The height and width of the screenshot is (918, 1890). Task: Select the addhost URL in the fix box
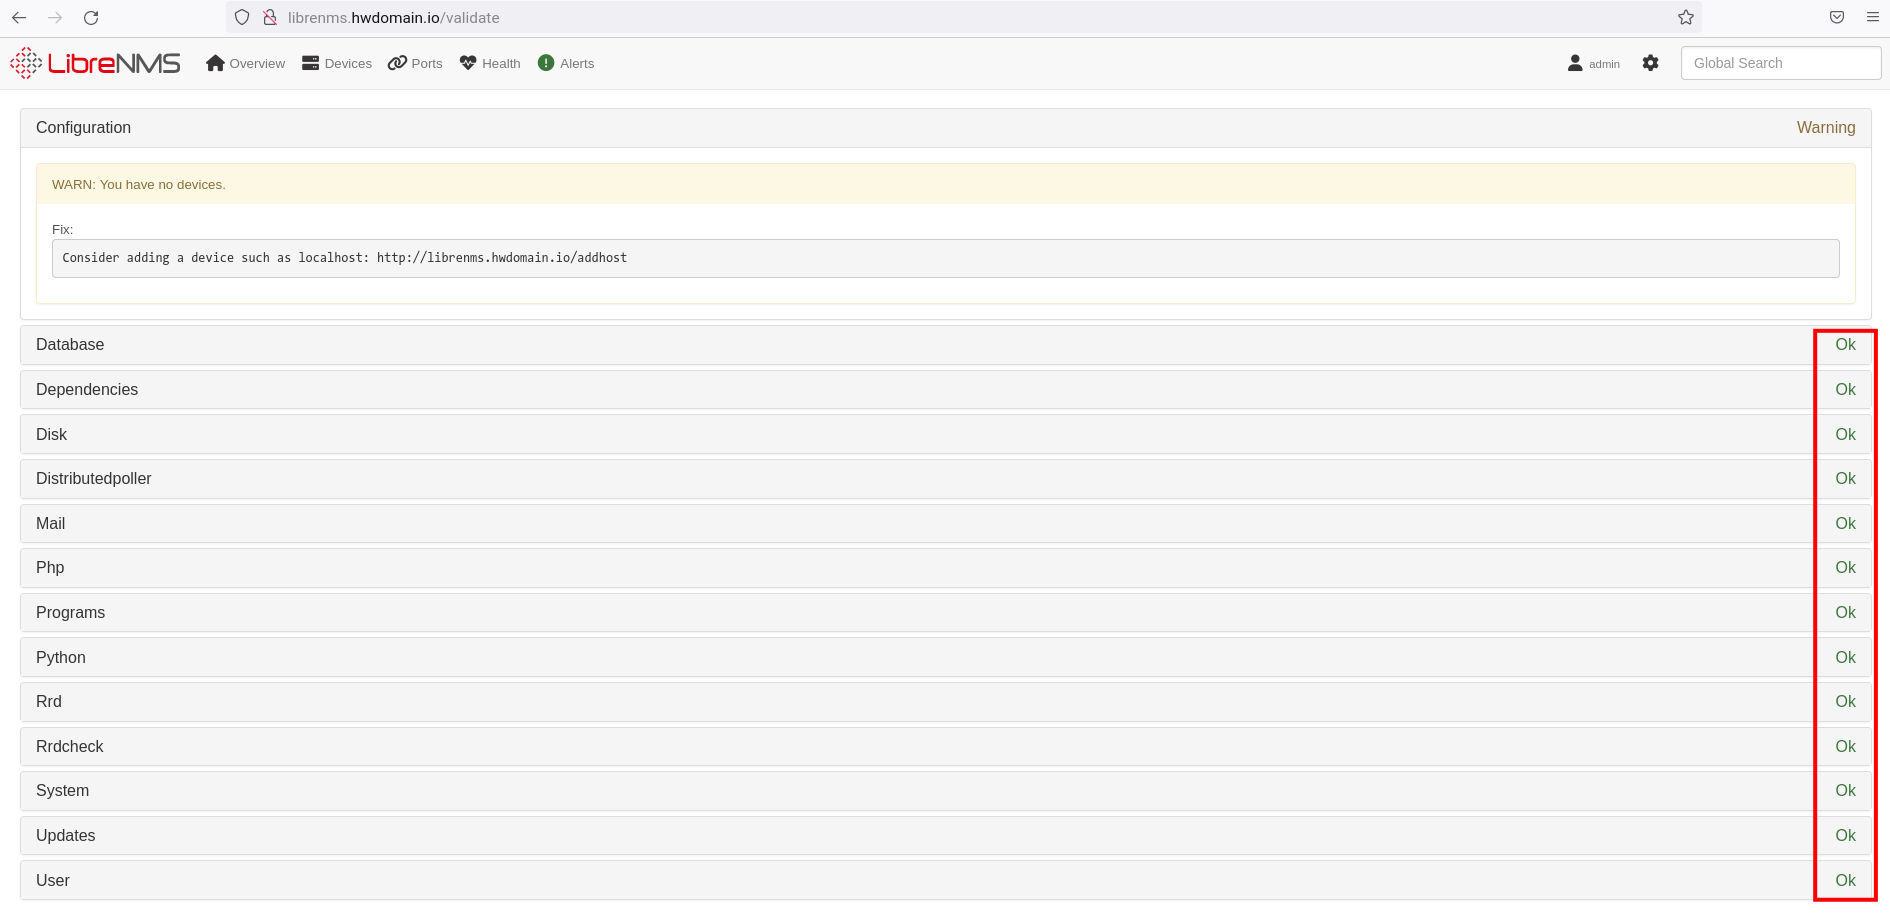point(501,257)
